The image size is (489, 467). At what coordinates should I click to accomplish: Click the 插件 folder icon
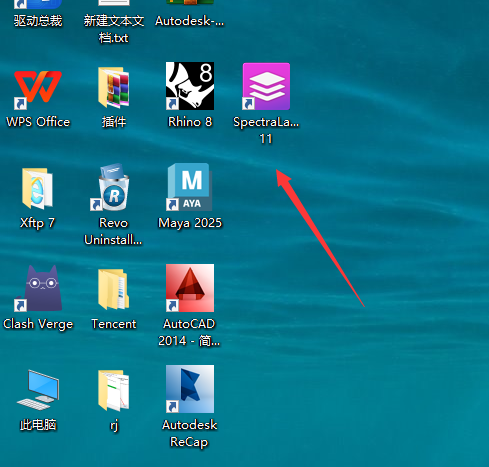(114, 87)
